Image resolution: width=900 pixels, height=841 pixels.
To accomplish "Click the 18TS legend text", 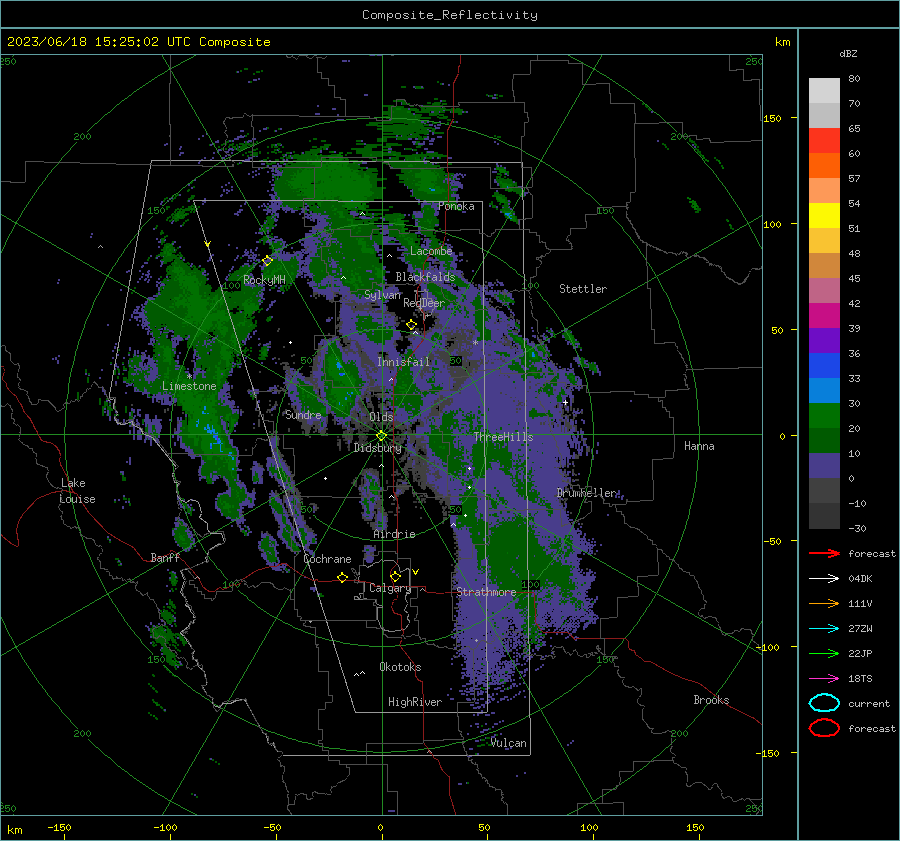I will coord(860,679).
